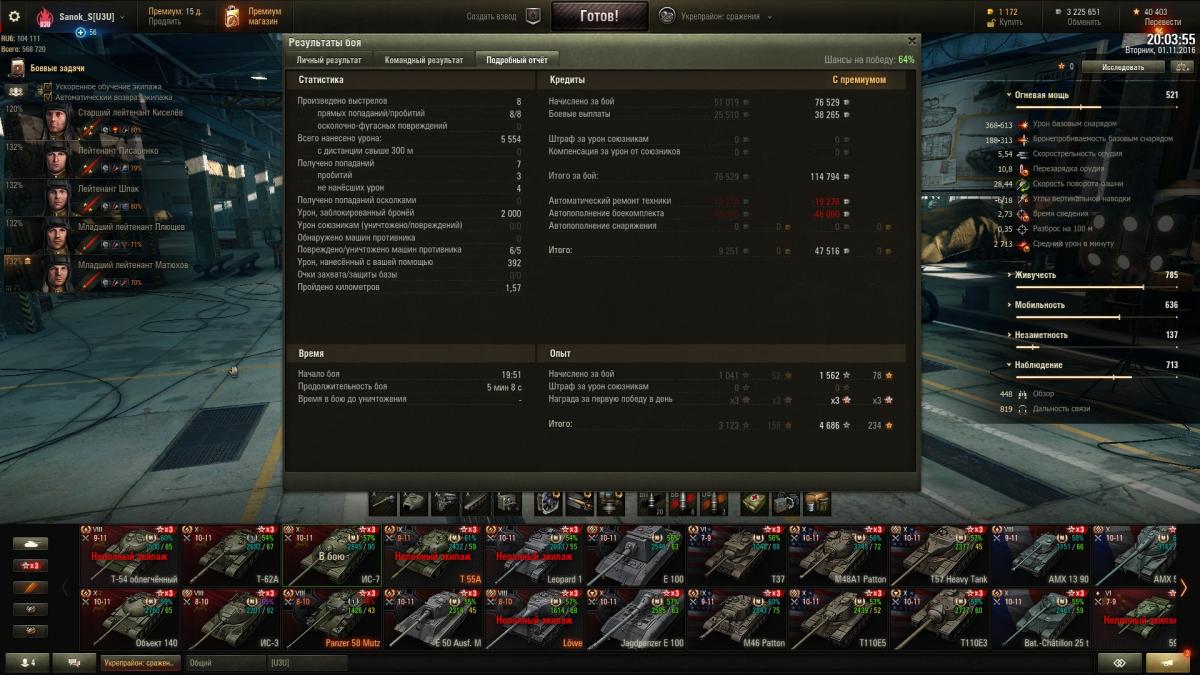1200x675 pixels.
Task: Open the chat channels icon
Action: point(73,662)
